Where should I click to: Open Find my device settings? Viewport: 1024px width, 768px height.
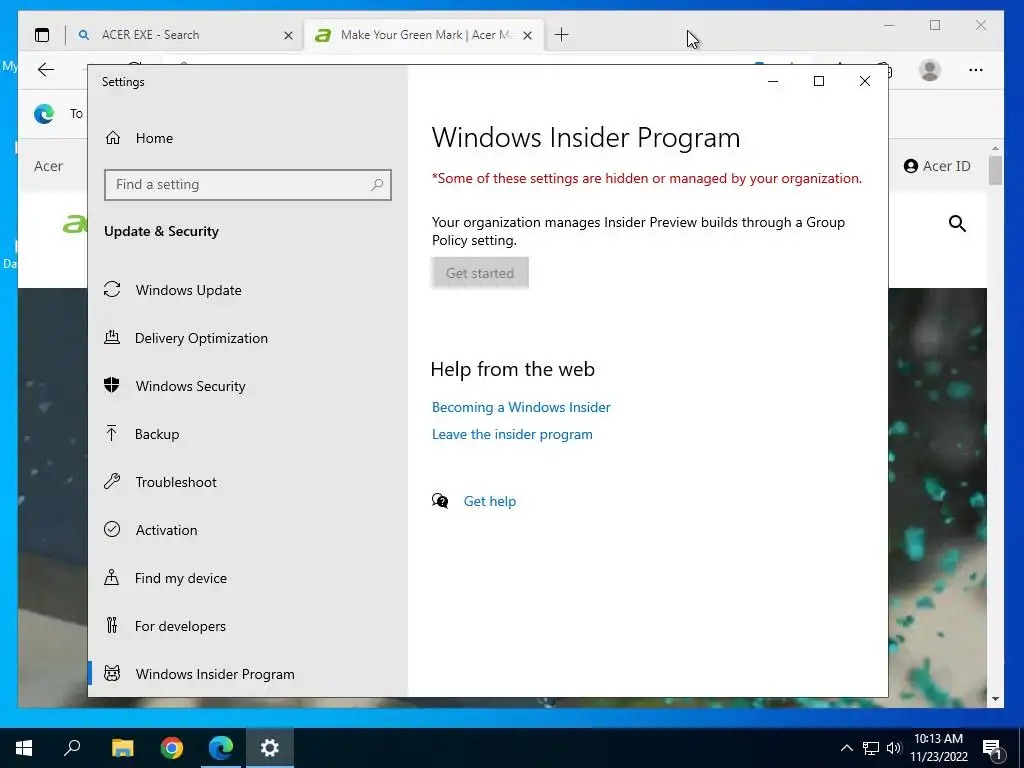point(180,578)
